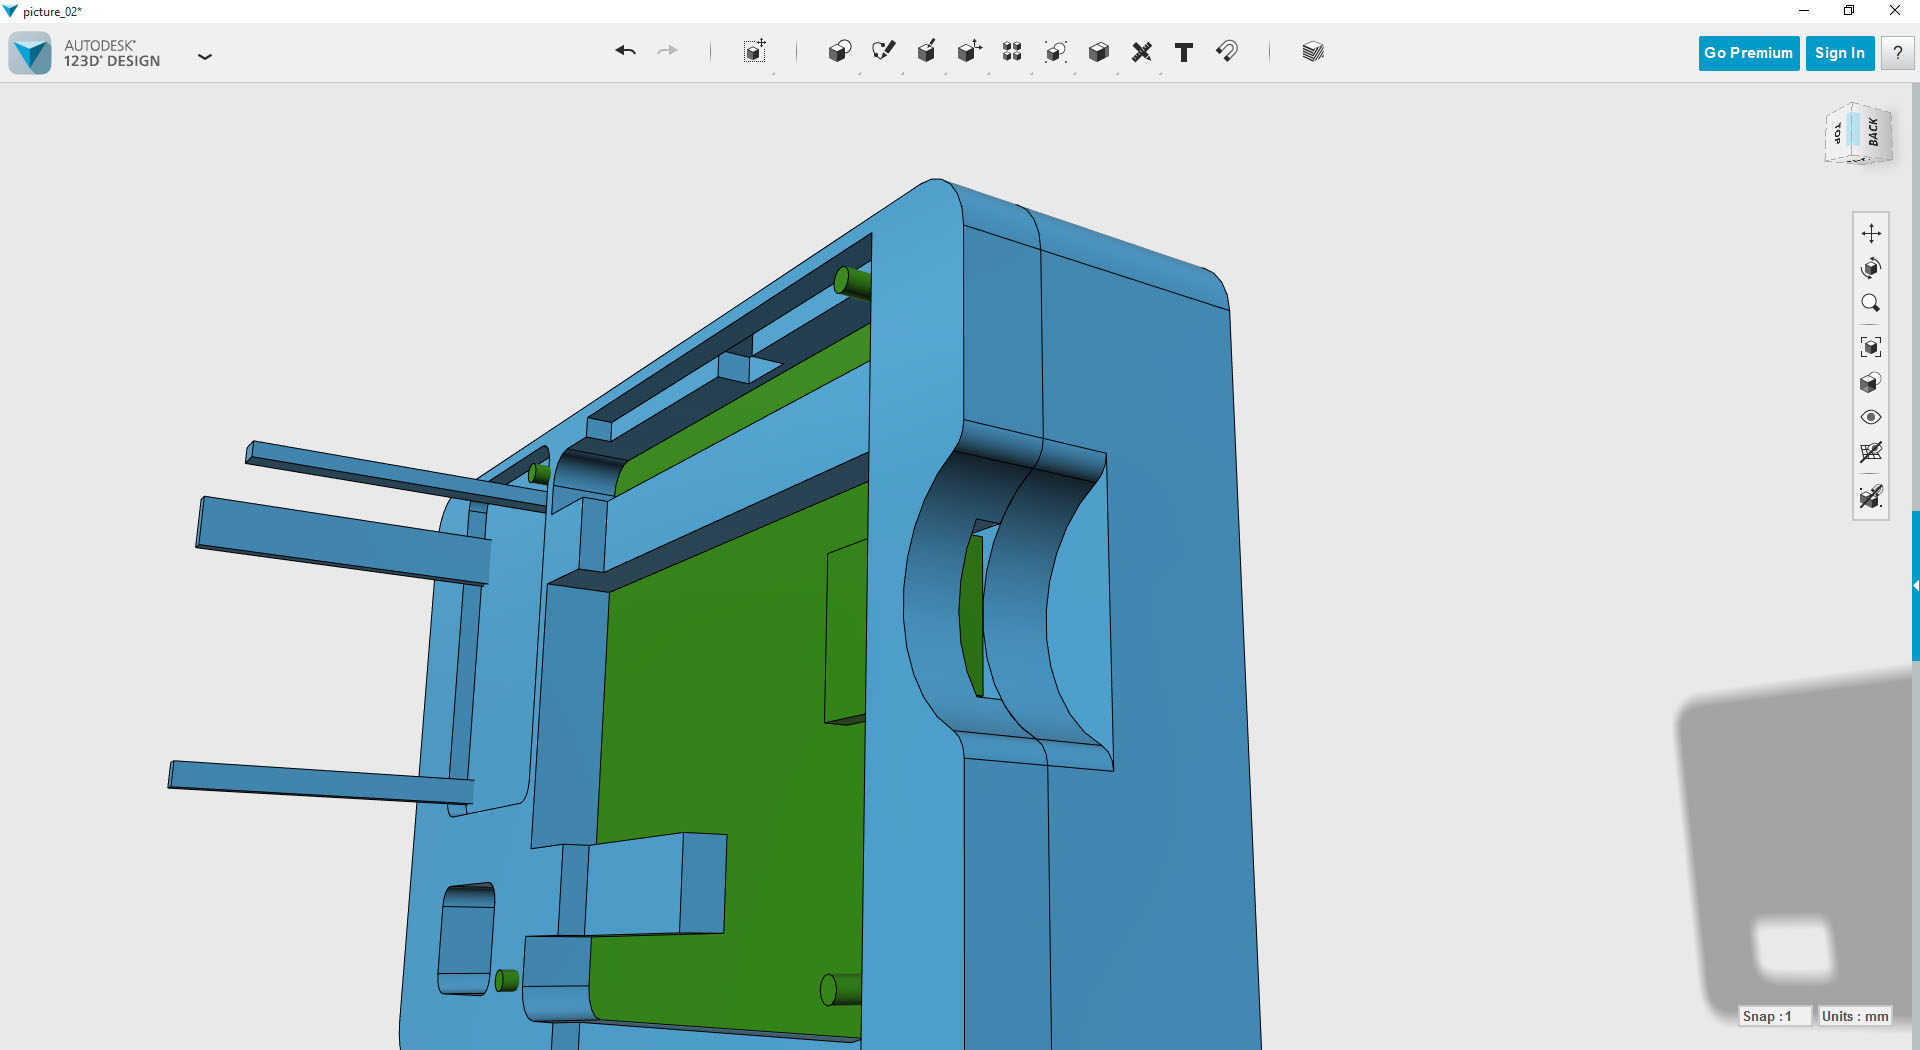Screen dimensions: 1920x1050
Task: Toggle hide sketches in the sidebar
Action: tap(1871, 452)
